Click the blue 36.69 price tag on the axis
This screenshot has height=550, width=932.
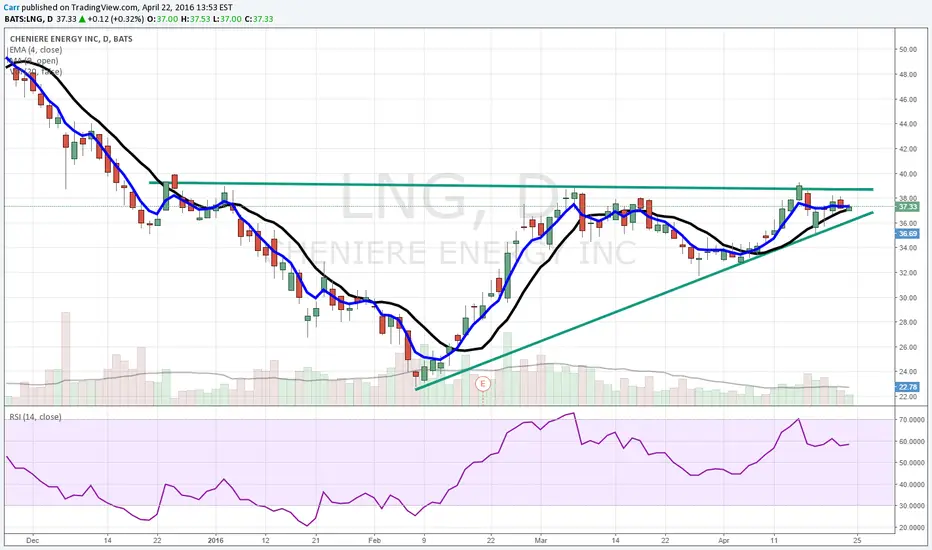point(907,234)
